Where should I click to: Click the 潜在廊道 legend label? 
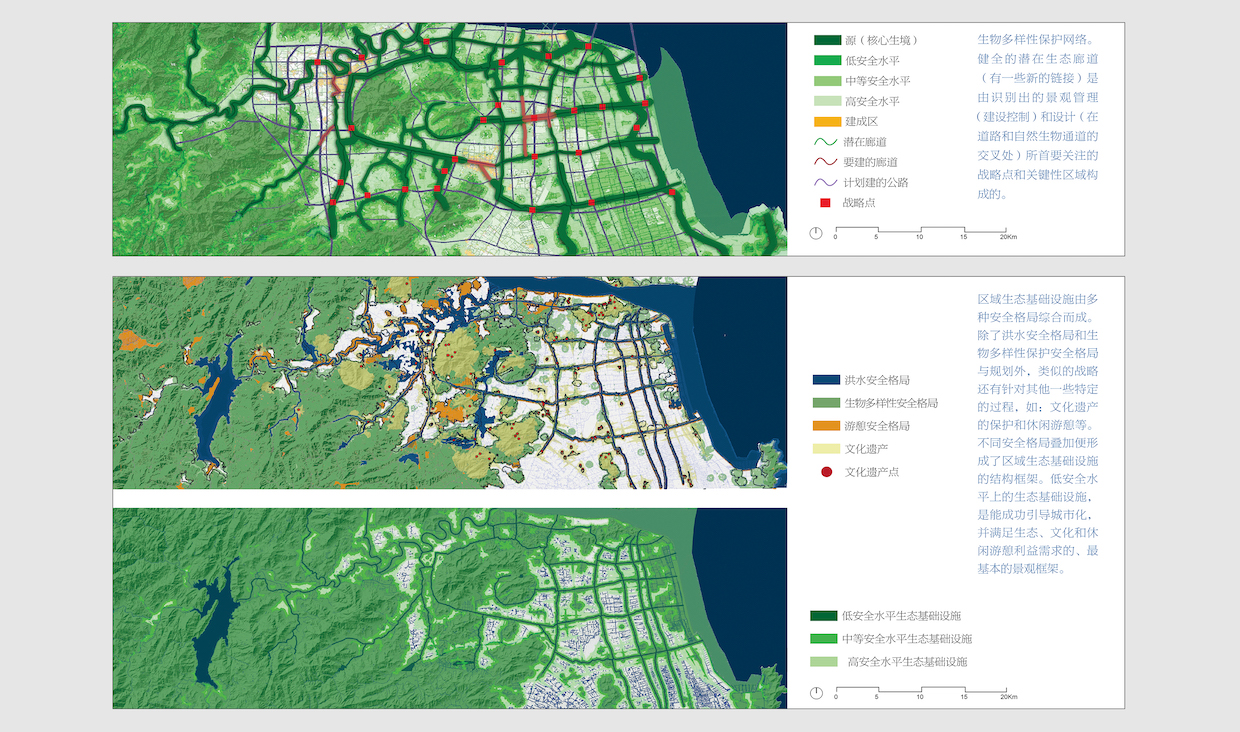[x=865, y=142]
